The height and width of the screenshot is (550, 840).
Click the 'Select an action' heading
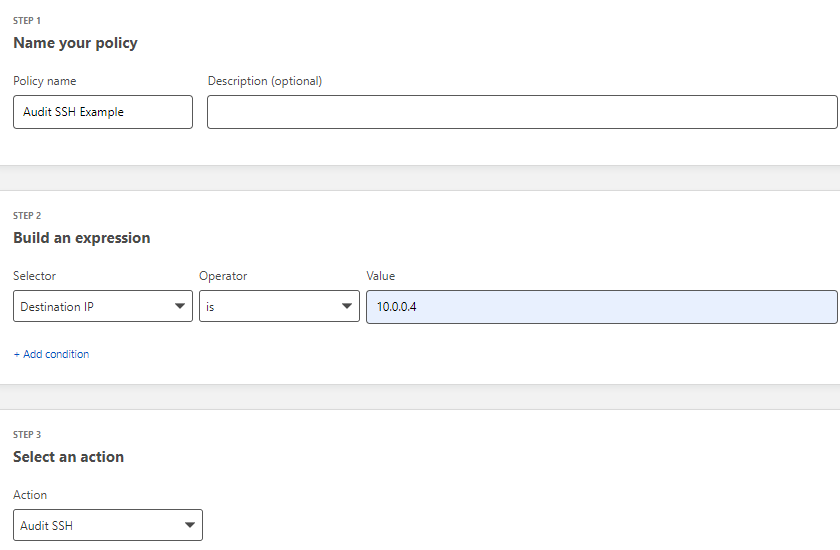point(69,457)
